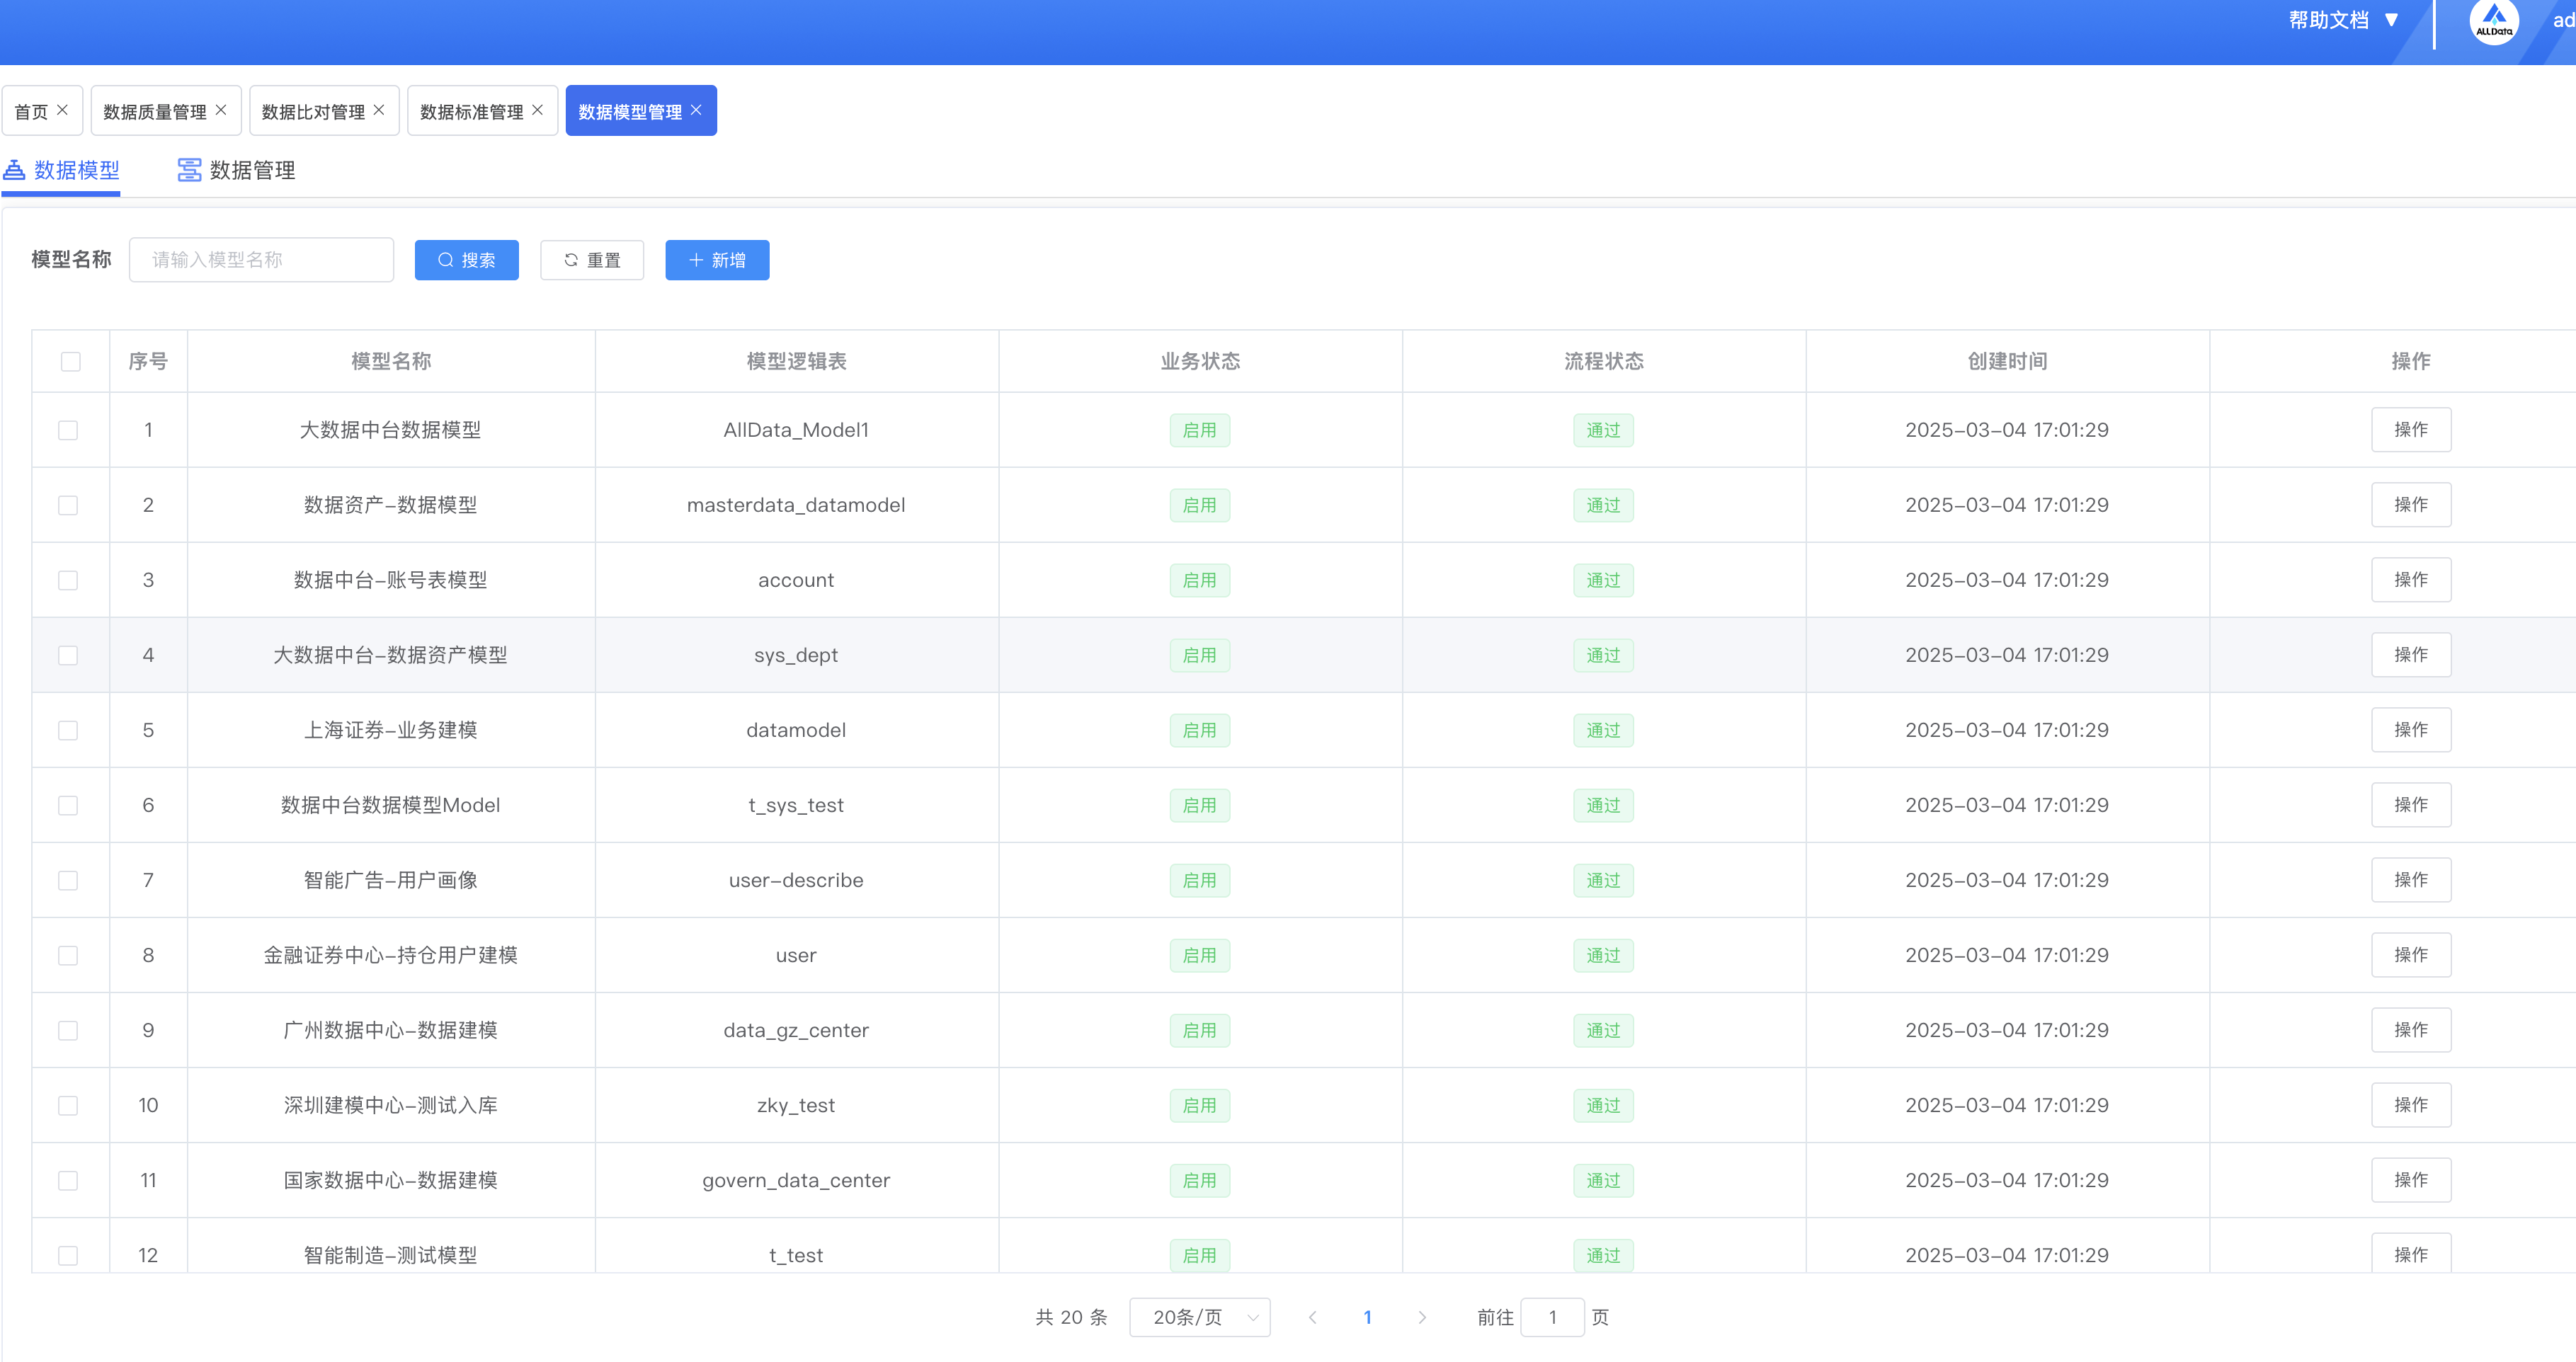Close the 数据比对管理 tab X icon

point(379,110)
